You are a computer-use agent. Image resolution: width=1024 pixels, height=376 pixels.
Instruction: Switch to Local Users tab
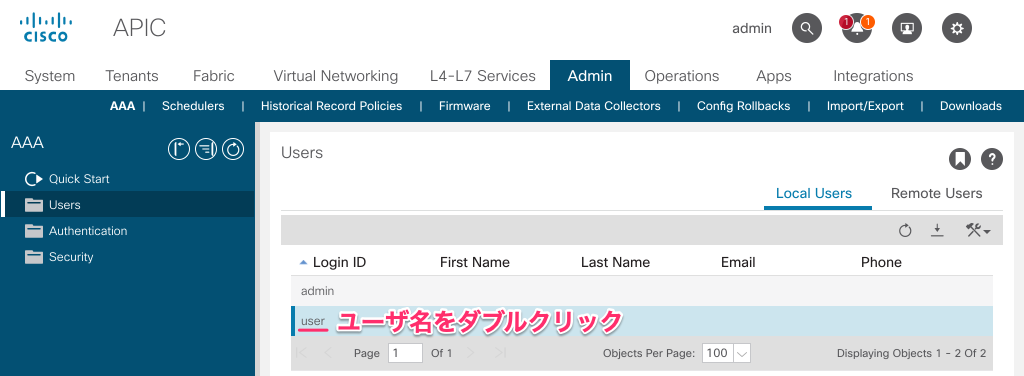(814, 193)
